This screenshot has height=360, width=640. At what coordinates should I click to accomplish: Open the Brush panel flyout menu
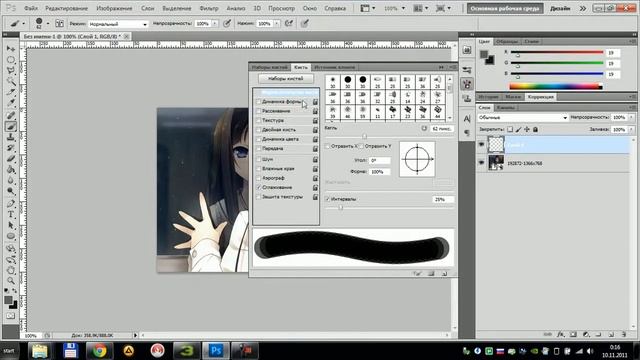tap(453, 67)
